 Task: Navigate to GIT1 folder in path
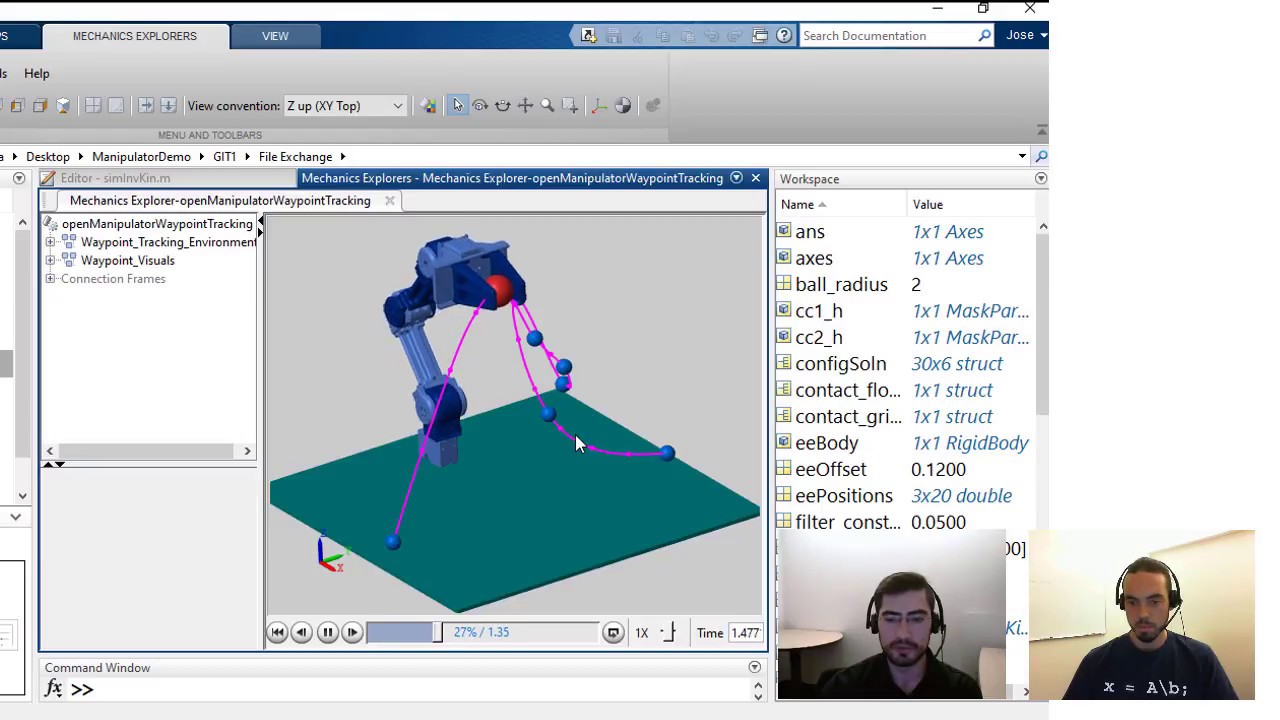click(x=224, y=156)
